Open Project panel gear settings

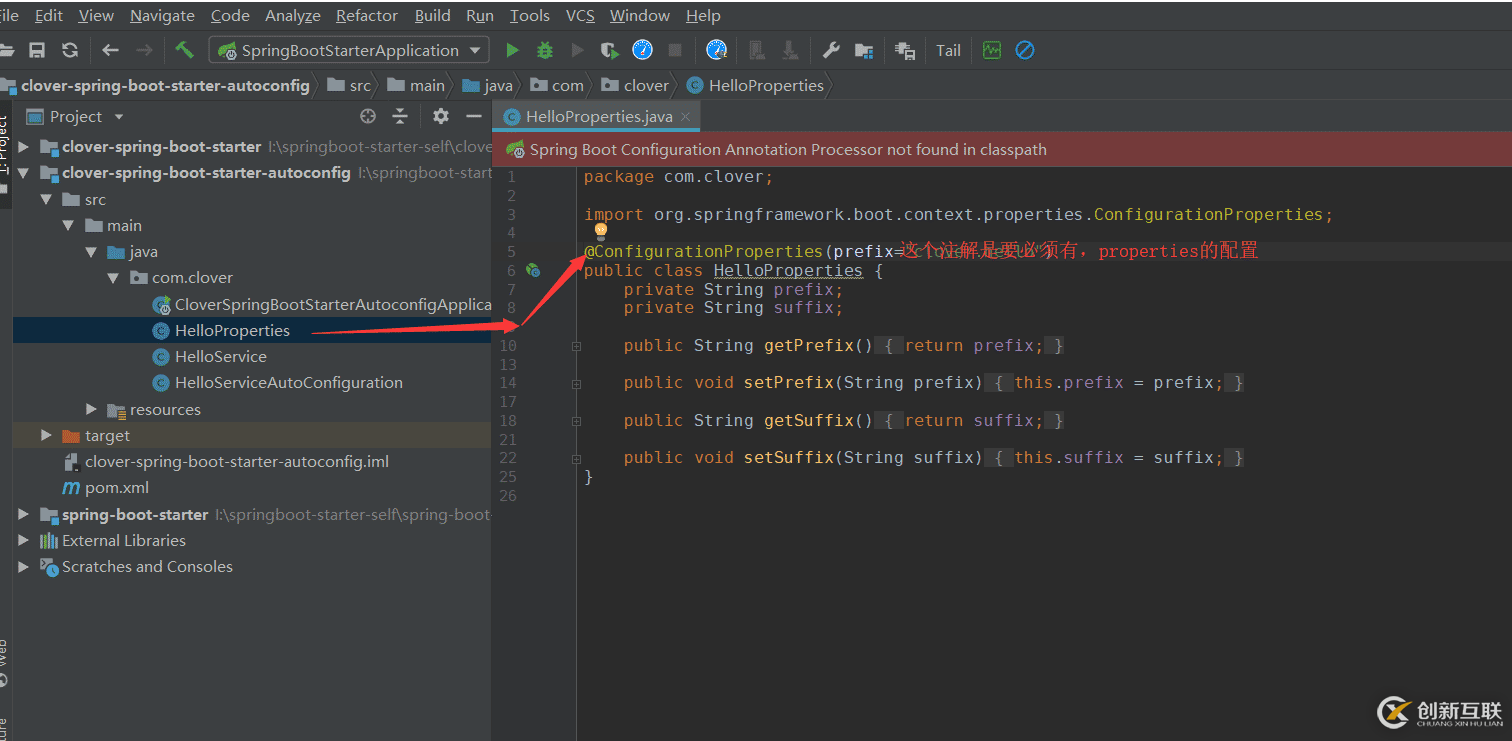[x=441, y=116]
